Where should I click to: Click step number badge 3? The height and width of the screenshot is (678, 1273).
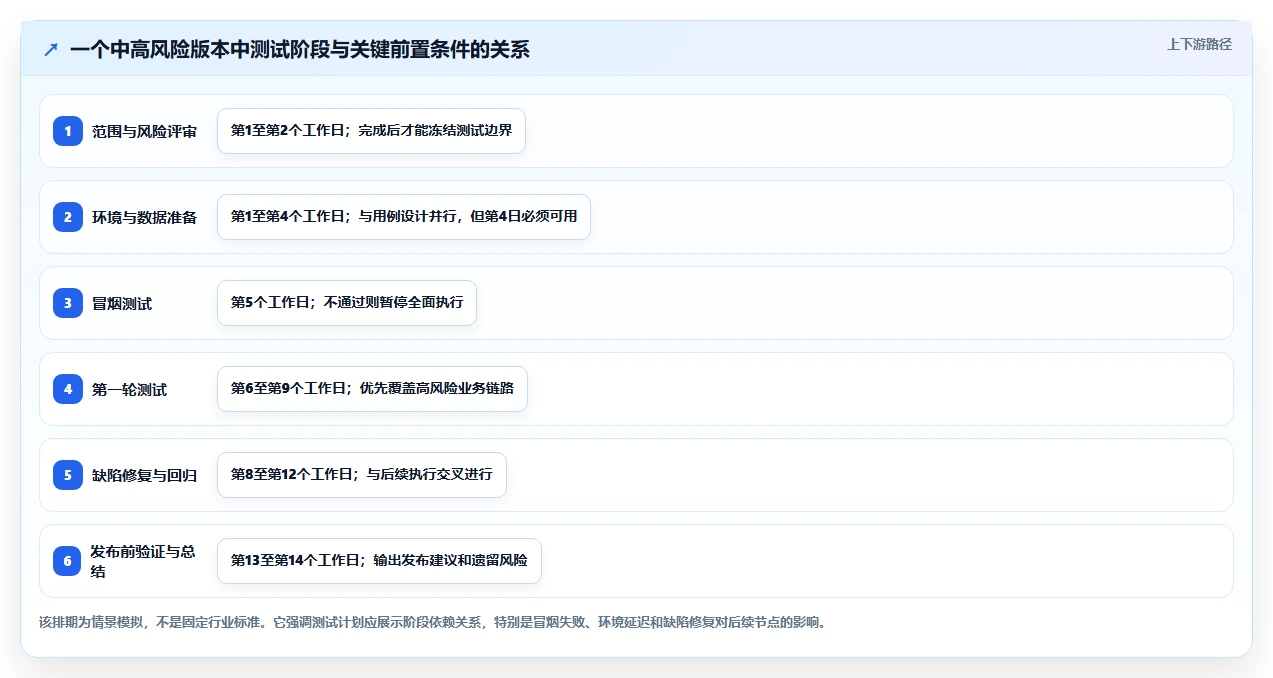[68, 303]
